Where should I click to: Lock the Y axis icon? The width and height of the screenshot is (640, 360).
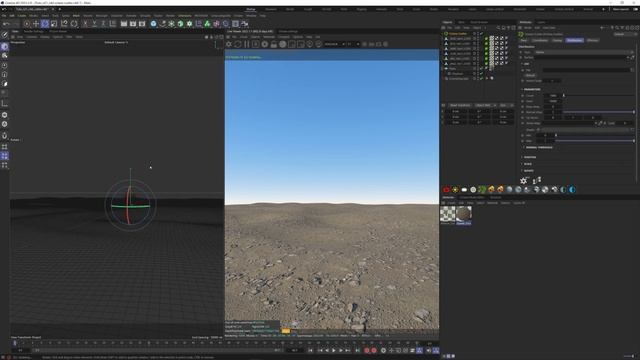[94, 24]
